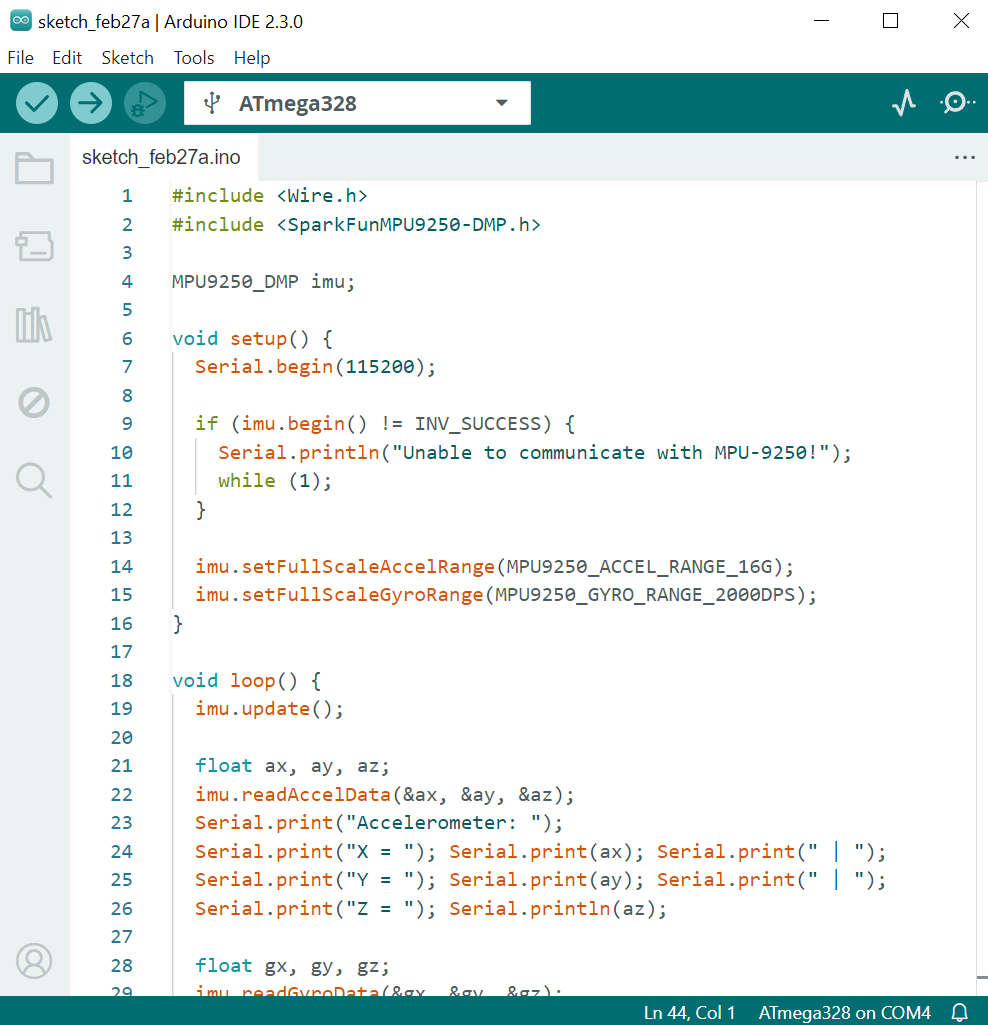Click on #include <Wire.h> line

(269, 196)
